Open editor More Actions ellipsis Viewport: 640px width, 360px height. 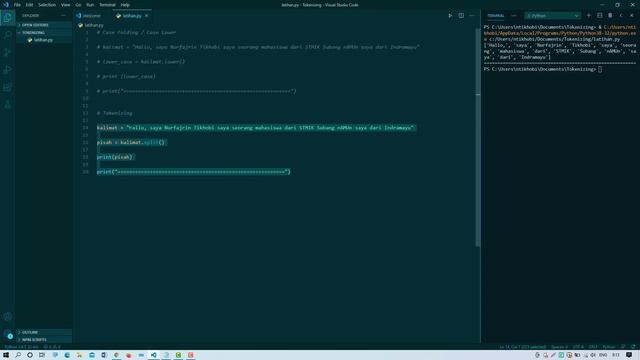pos(472,16)
